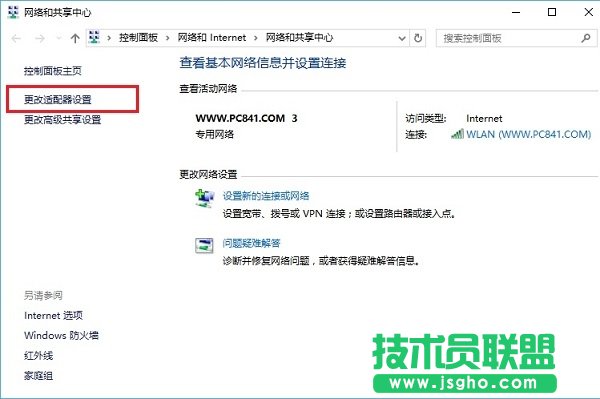Open 问题疑难解答 link

[251, 243]
